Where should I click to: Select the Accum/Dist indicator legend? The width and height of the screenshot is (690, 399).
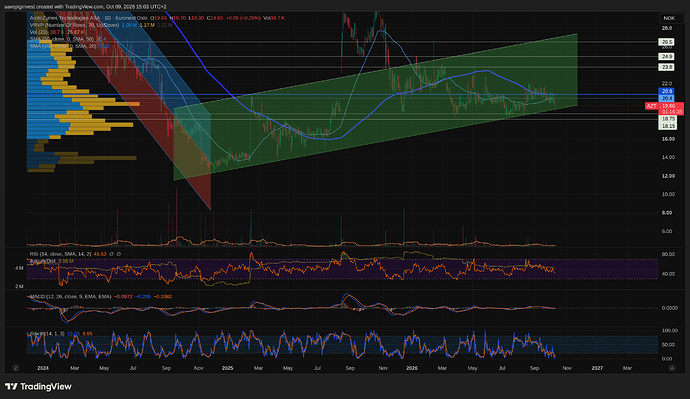click(43, 261)
